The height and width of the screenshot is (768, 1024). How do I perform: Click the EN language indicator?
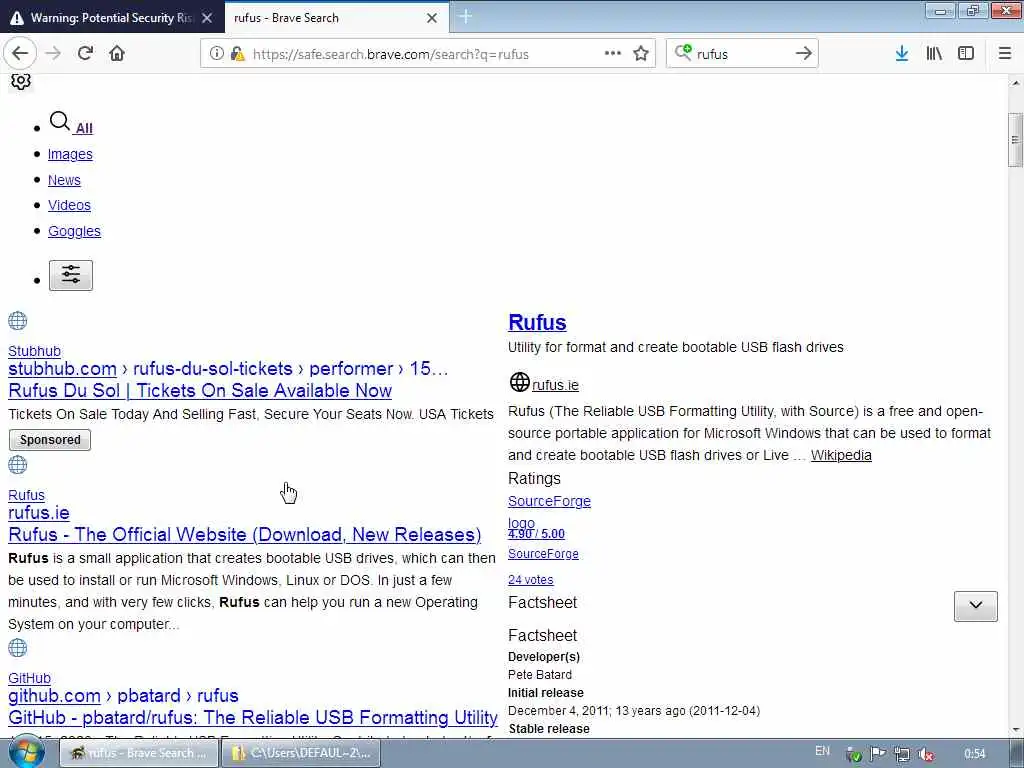click(x=822, y=751)
